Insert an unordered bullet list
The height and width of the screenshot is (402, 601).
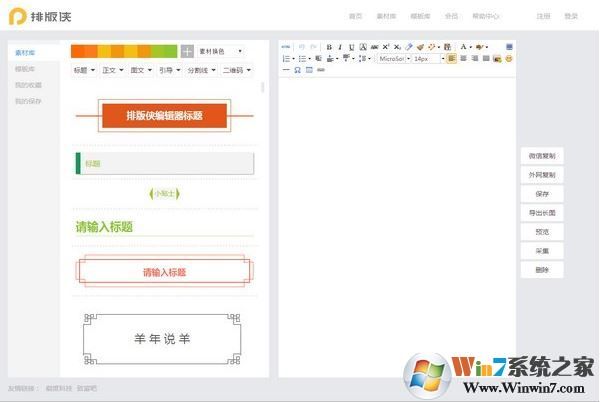pyautogui.click(x=302, y=59)
